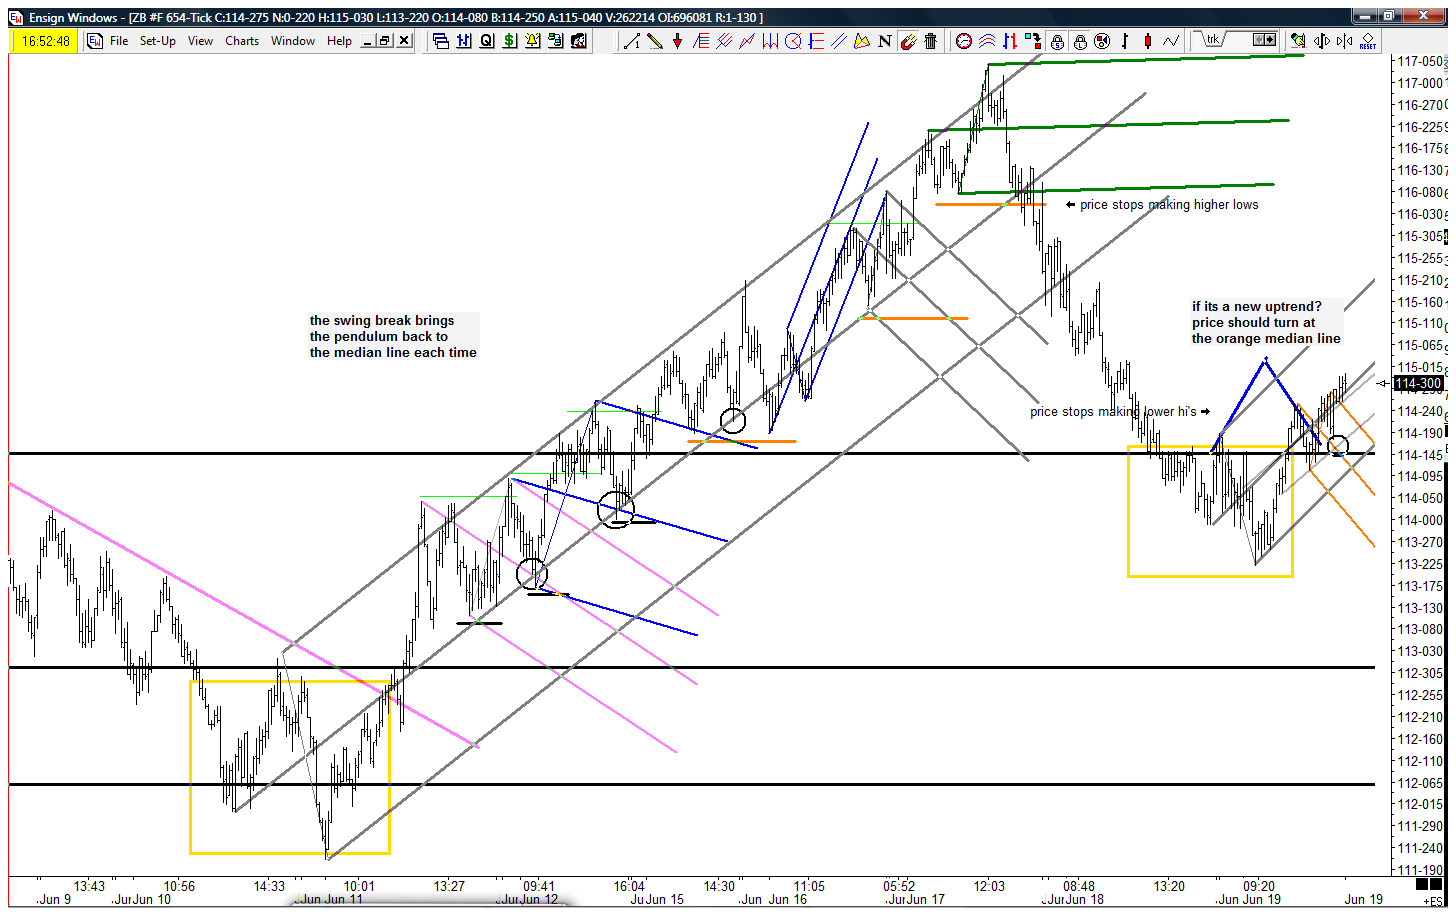The image size is (1456, 914).
Task: Select the trend line draw tool
Action: pos(631,41)
